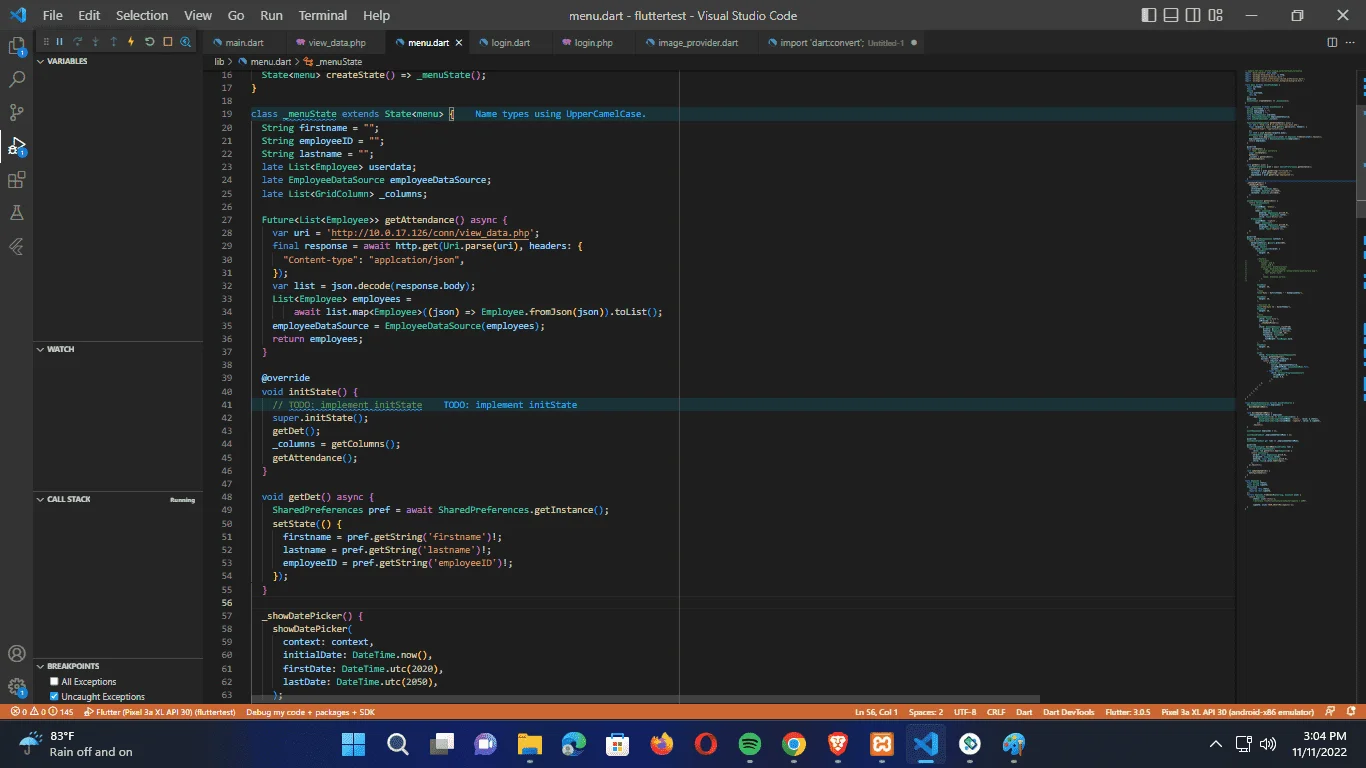1366x768 pixels.
Task: Open the Source Control view
Action: coord(16,112)
